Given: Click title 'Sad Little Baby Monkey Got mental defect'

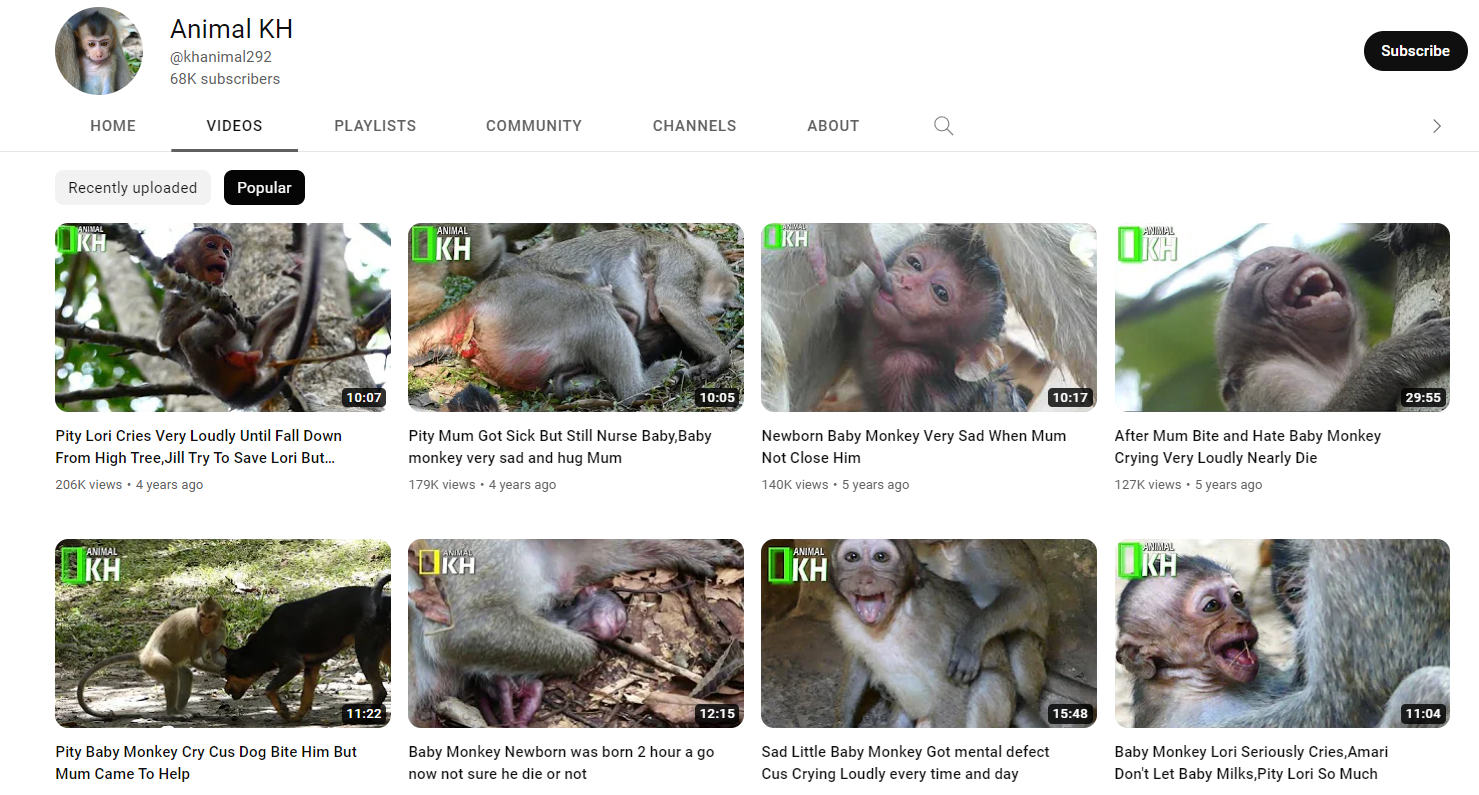Looking at the screenshot, I should pyautogui.click(x=906, y=763).
